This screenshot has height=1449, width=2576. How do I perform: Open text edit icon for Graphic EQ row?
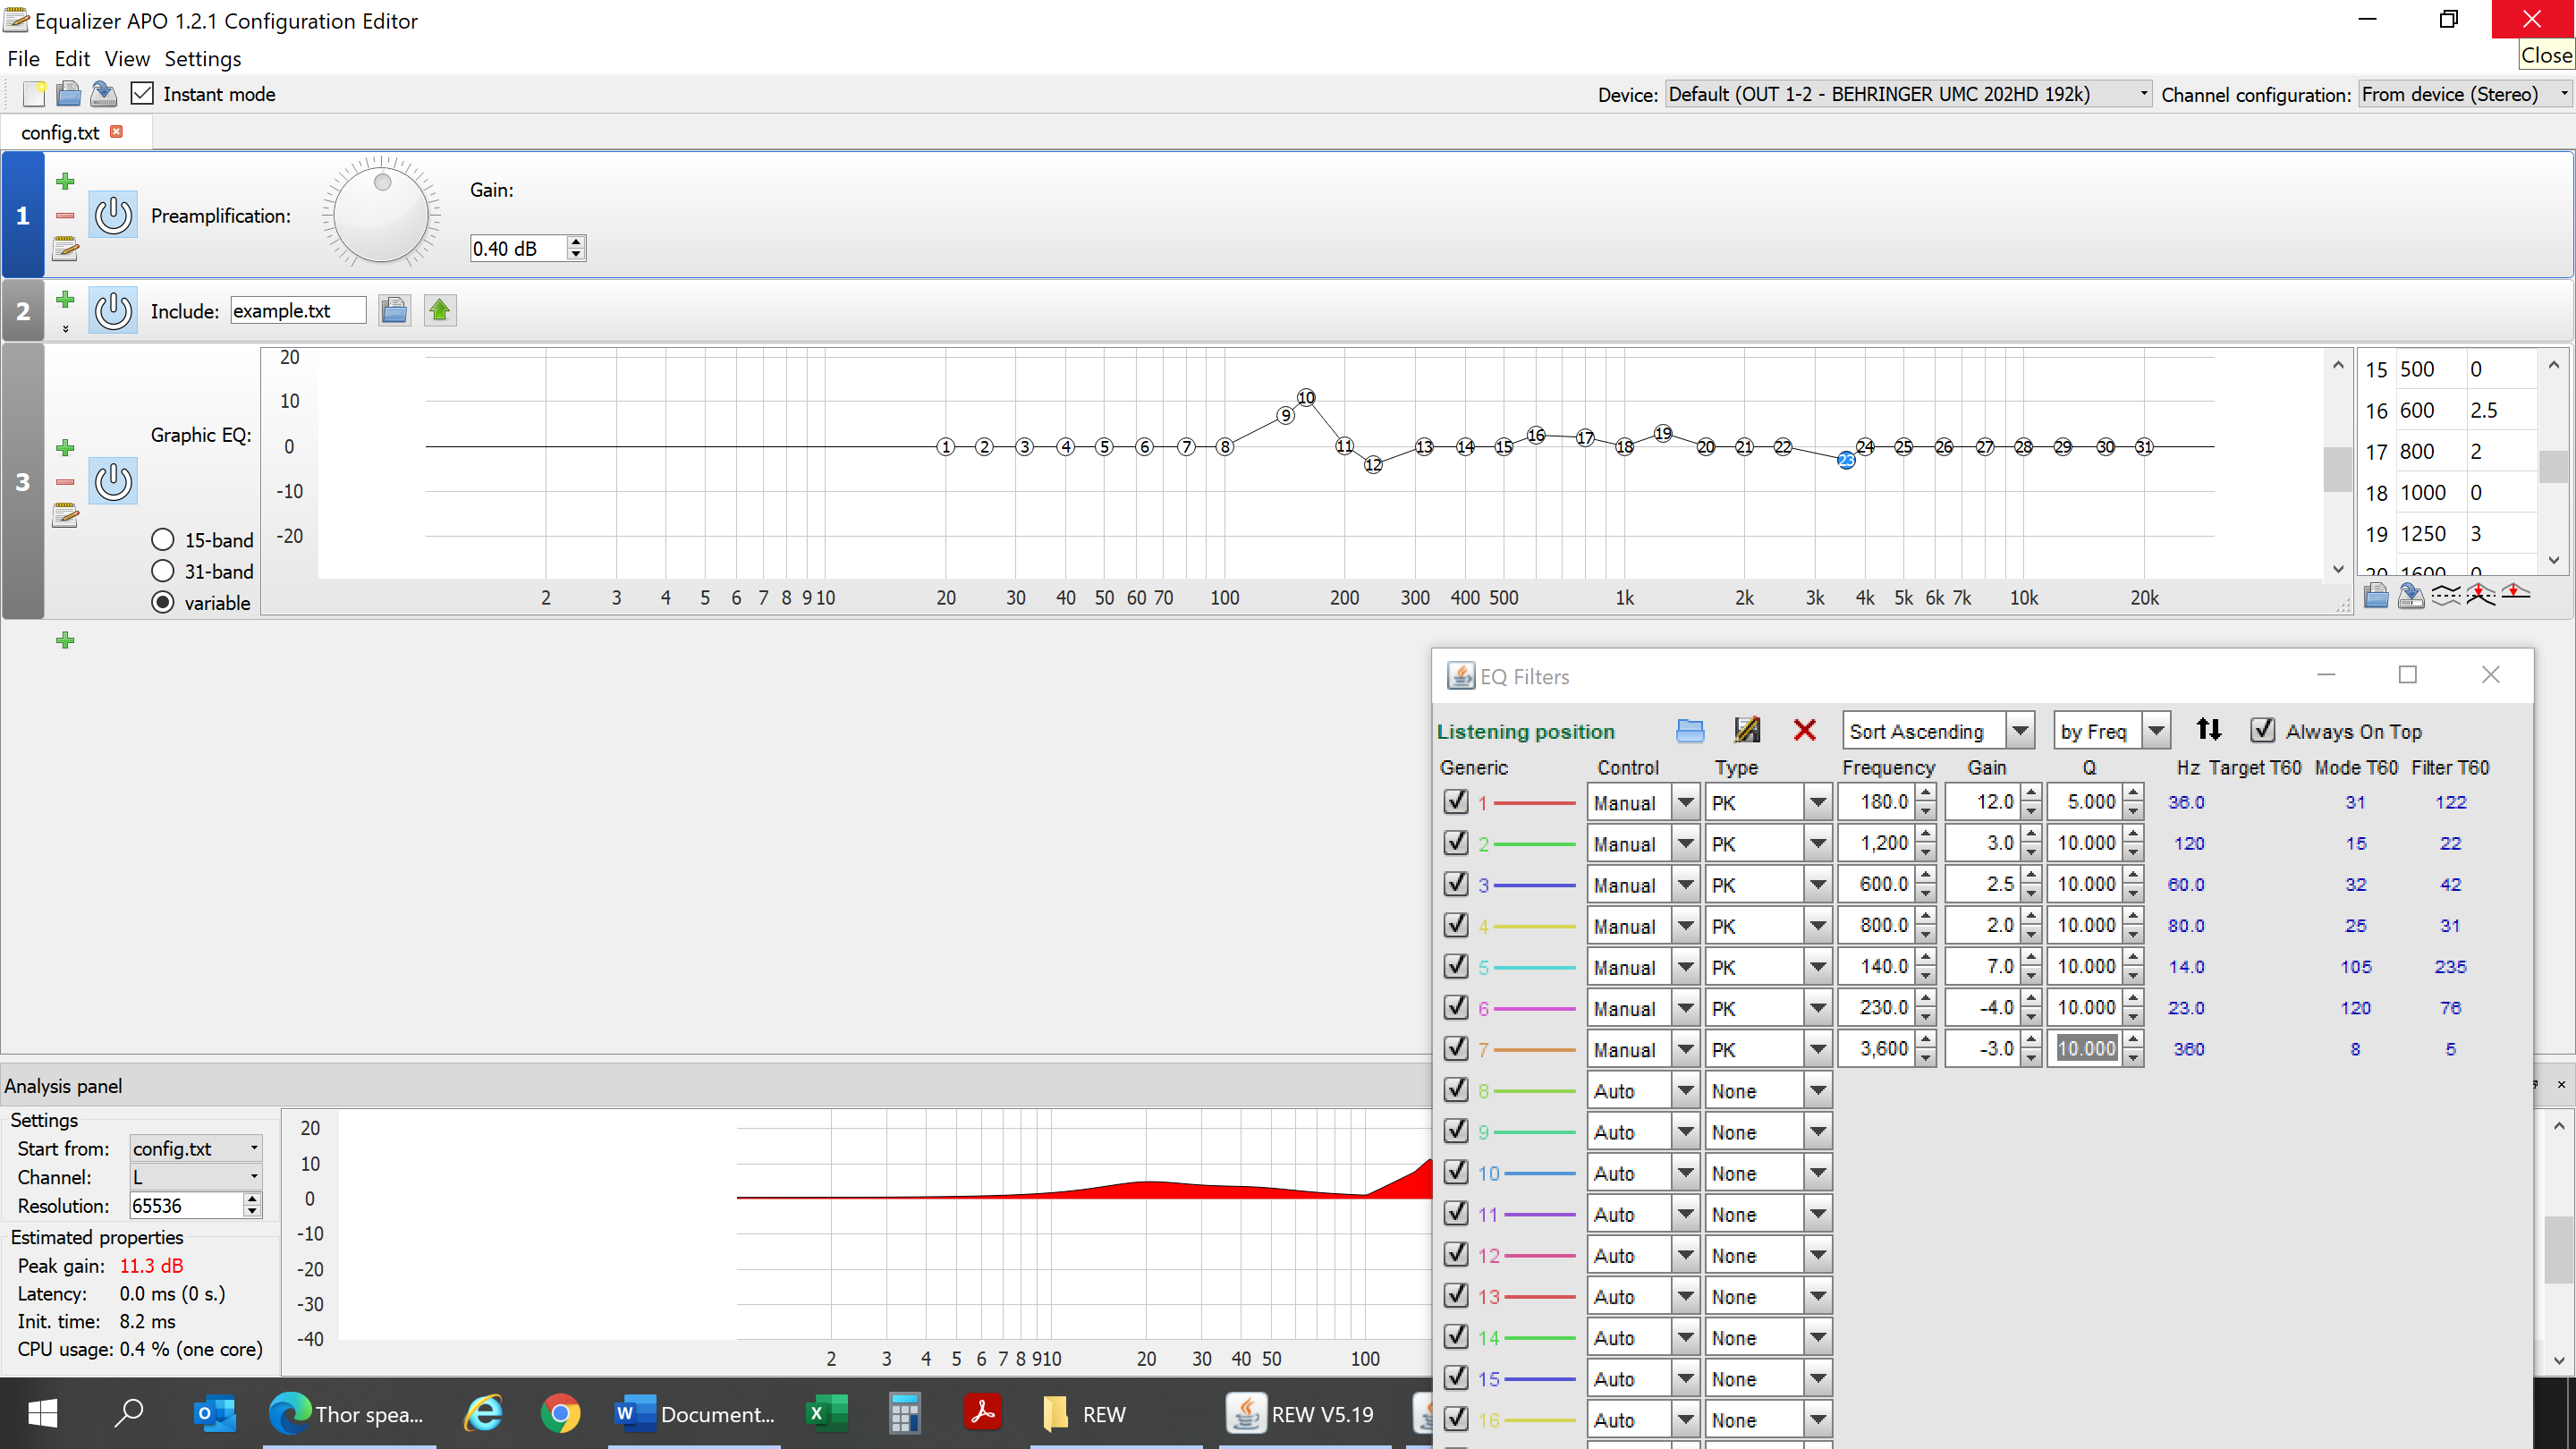click(65, 516)
